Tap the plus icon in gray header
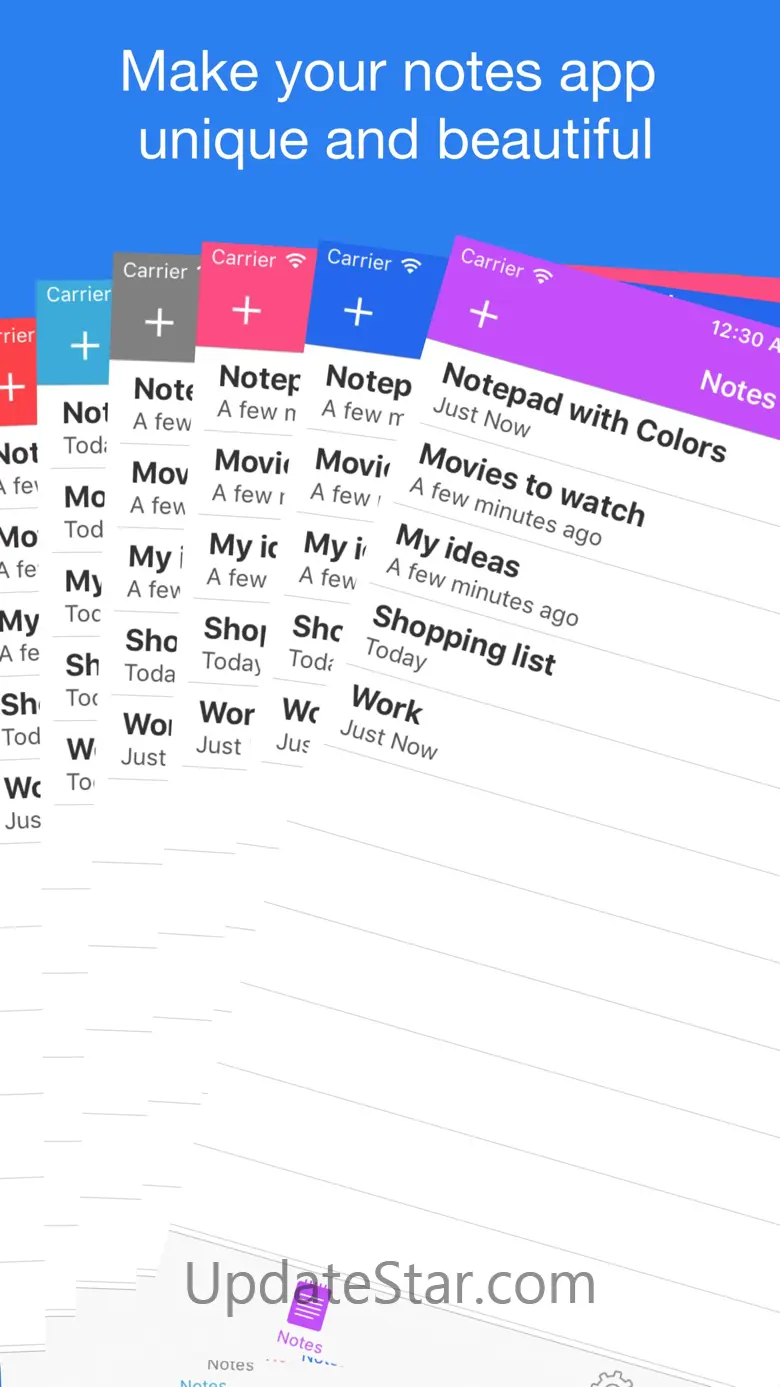This screenshot has height=1387, width=780. pos(159,322)
